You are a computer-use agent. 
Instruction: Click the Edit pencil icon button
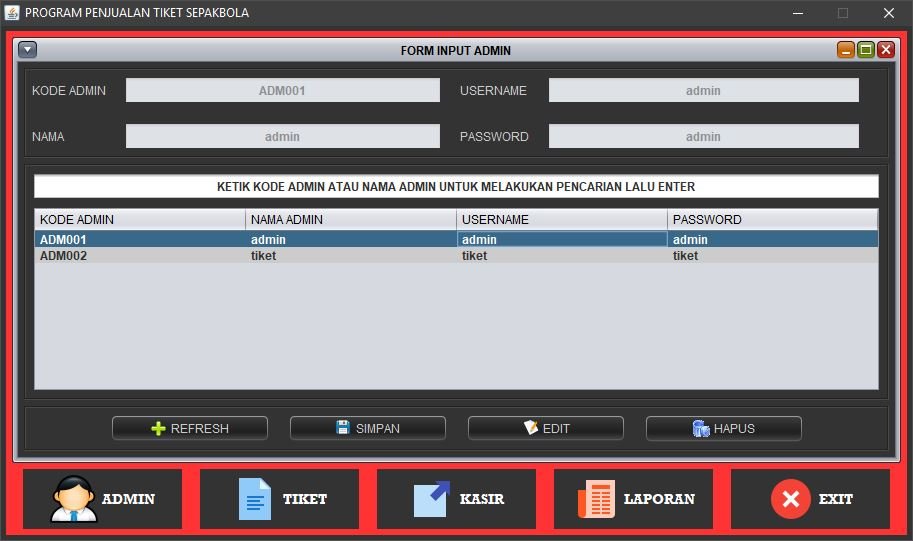(546, 428)
